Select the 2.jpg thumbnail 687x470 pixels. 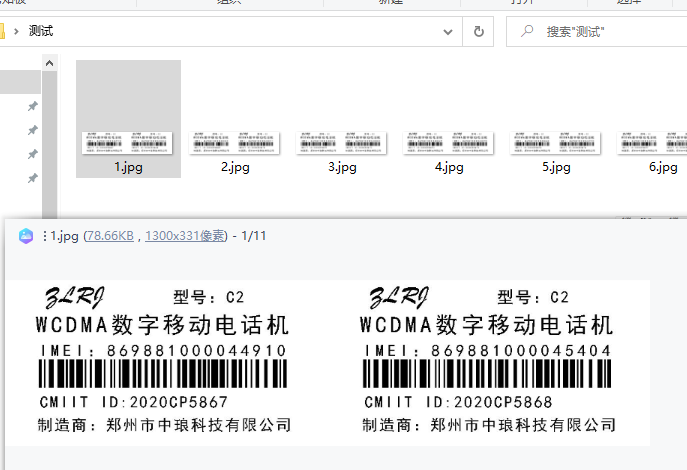point(235,144)
